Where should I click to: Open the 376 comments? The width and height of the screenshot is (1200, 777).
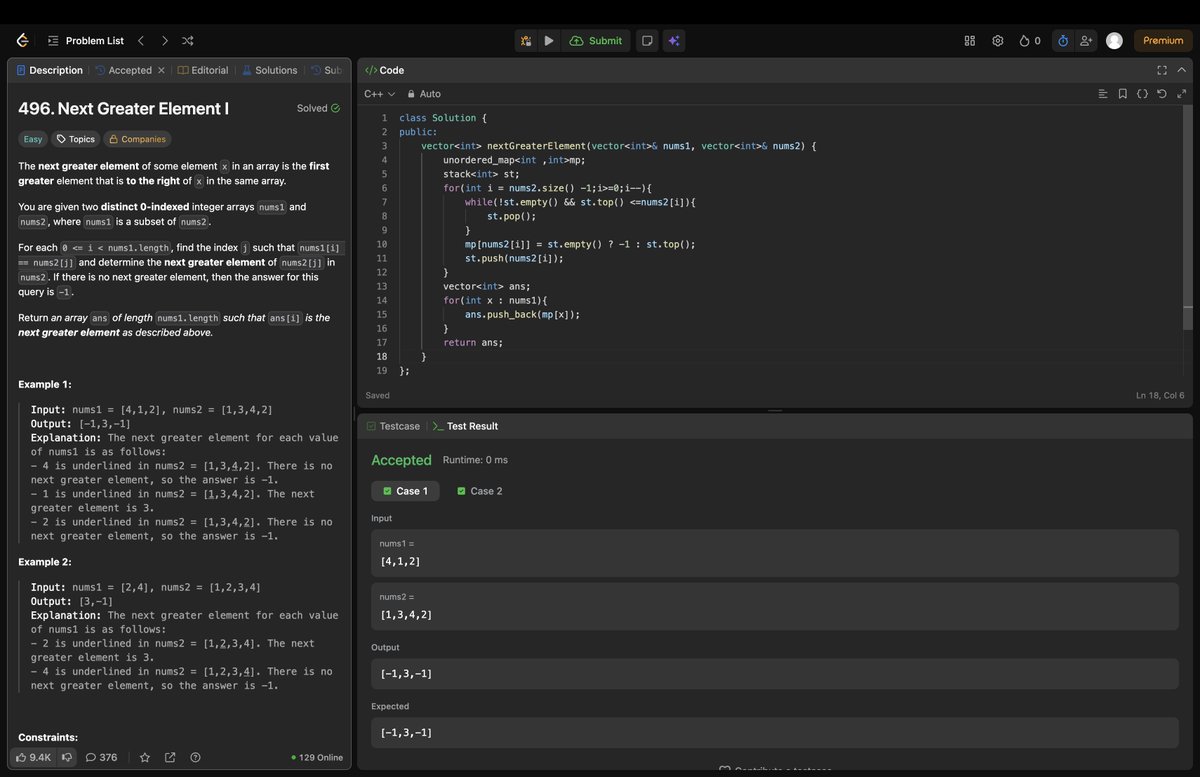point(101,757)
